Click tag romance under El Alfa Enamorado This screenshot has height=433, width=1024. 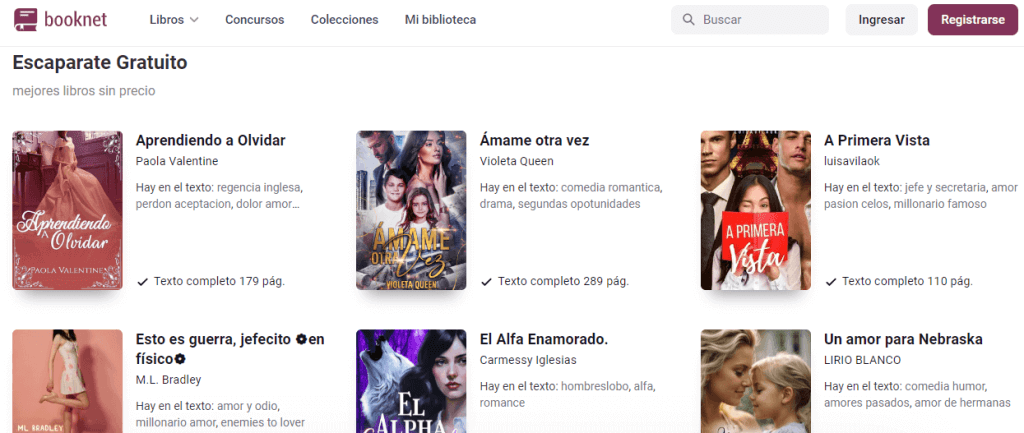502,403
